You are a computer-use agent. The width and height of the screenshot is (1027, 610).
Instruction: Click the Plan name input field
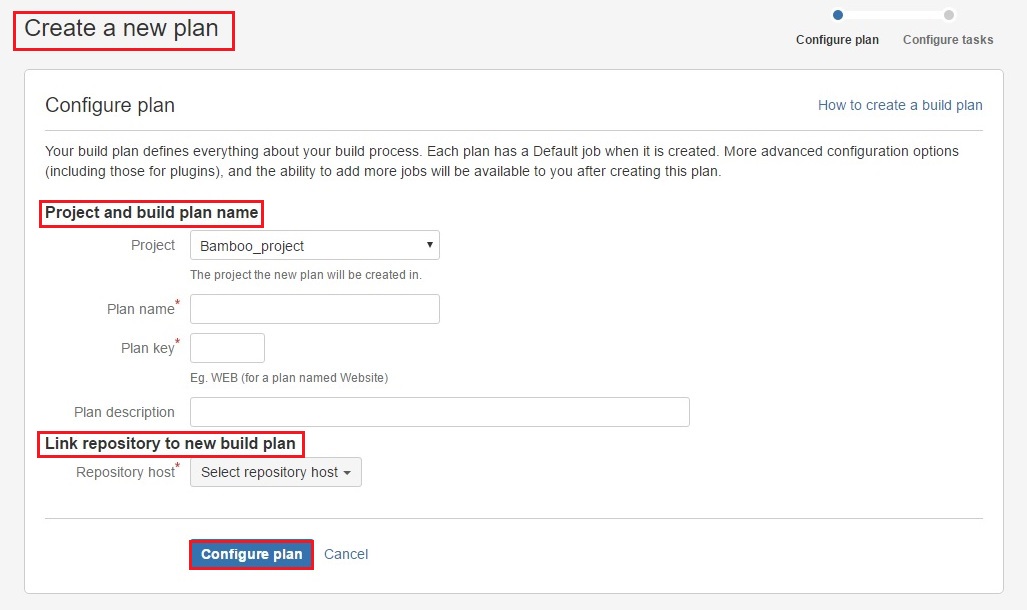tap(314, 309)
